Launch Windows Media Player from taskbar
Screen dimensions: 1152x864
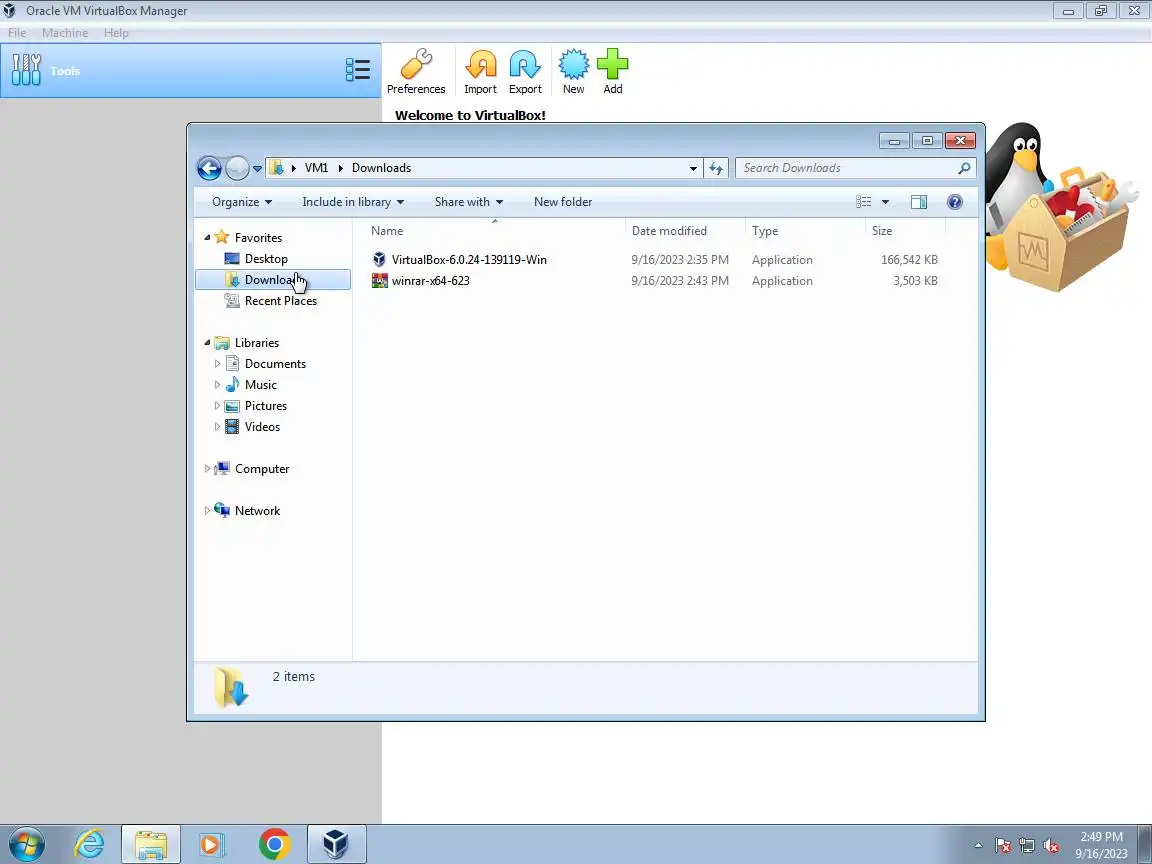pyautogui.click(x=212, y=845)
